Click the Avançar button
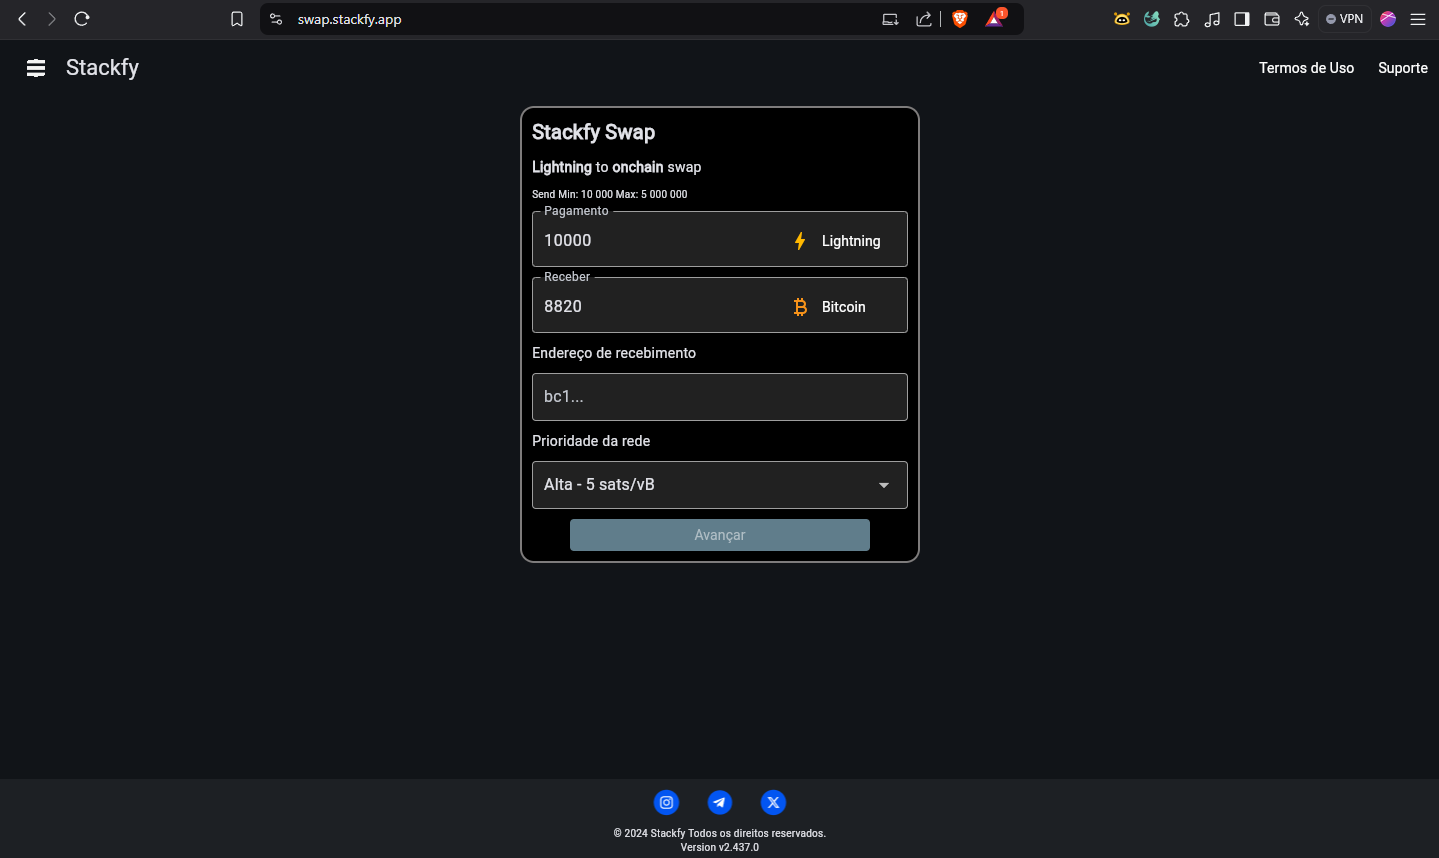1439x858 pixels. point(720,535)
